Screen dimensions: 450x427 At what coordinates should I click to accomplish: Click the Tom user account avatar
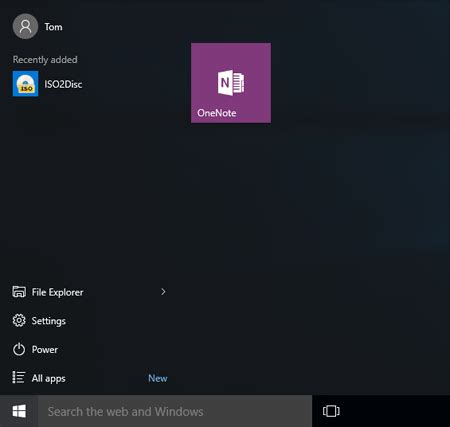click(x=25, y=26)
